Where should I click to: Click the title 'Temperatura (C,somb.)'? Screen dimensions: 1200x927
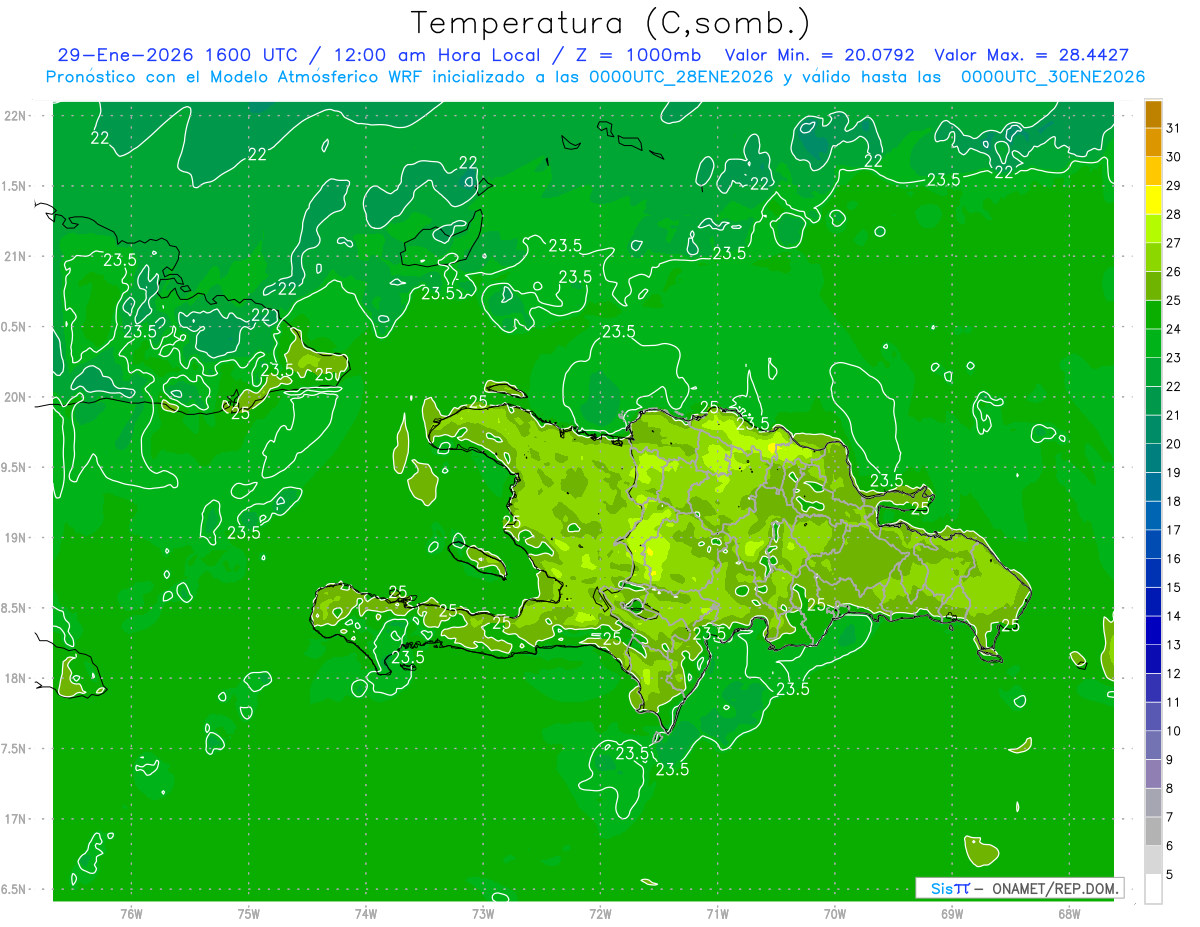tap(610, 23)
